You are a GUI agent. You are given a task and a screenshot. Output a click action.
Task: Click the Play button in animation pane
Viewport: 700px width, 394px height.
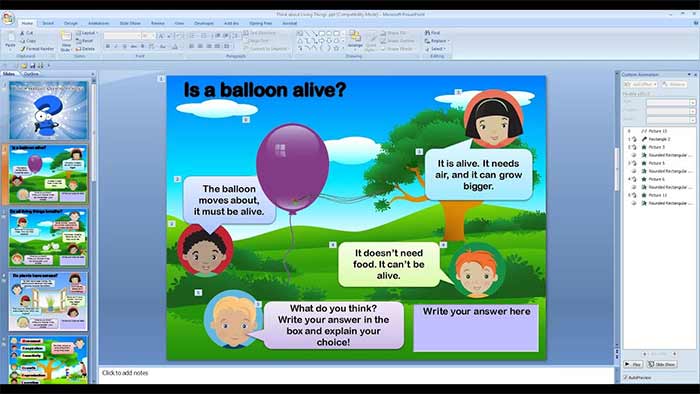pyautogui.click(x=633, y=365)
